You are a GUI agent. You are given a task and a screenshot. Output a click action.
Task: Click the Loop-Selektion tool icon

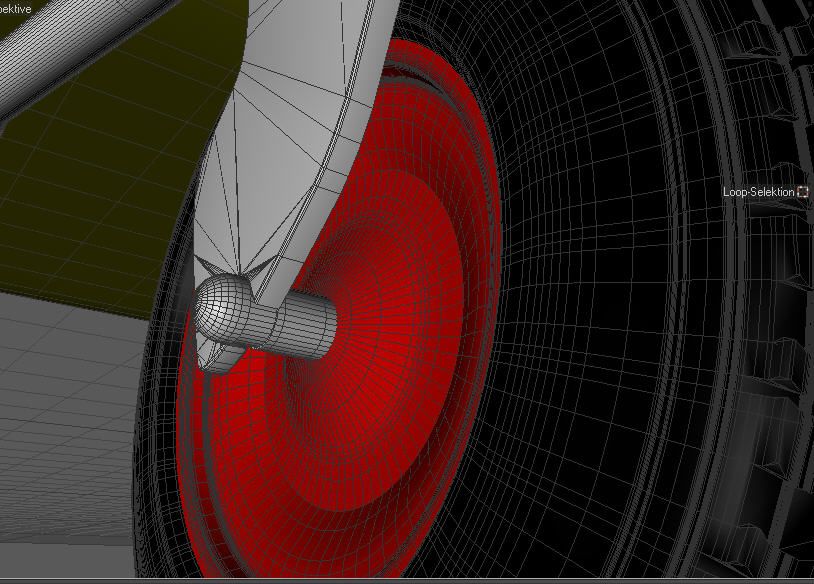click(x=803, y=192)
